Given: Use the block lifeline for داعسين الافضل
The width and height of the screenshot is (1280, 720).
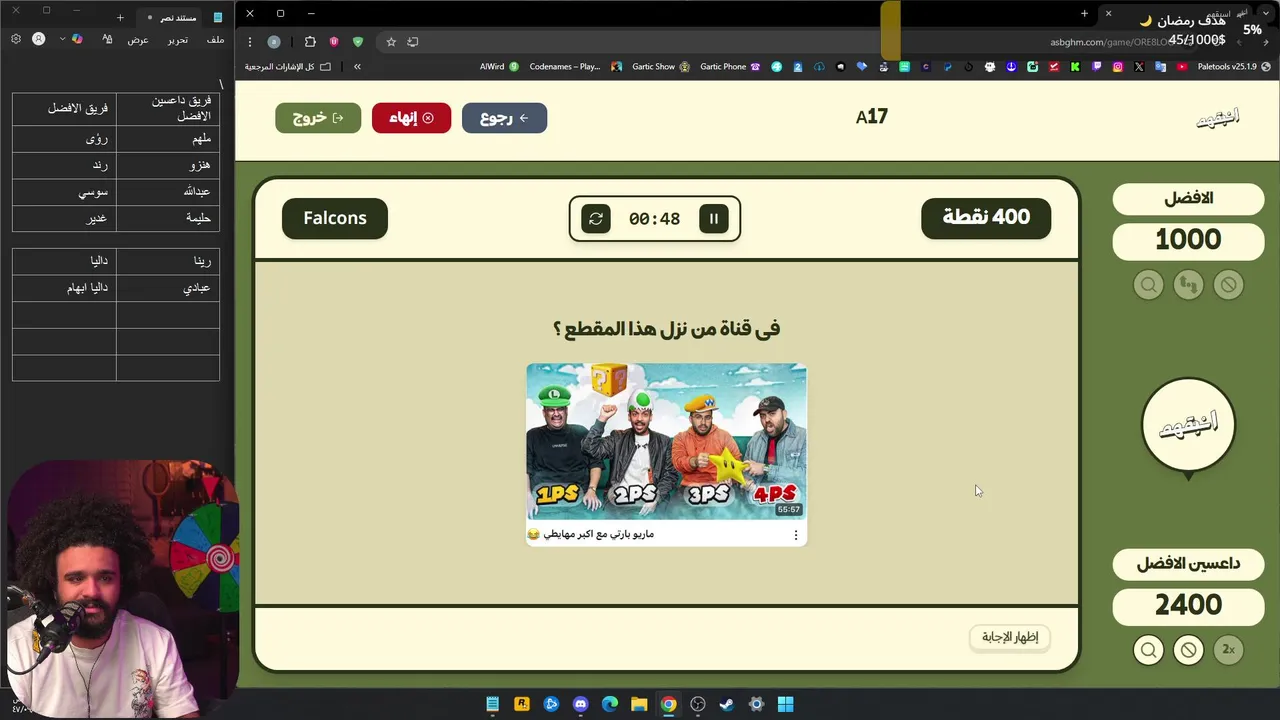Looking at the screenshot, I should coord(1188,650).
